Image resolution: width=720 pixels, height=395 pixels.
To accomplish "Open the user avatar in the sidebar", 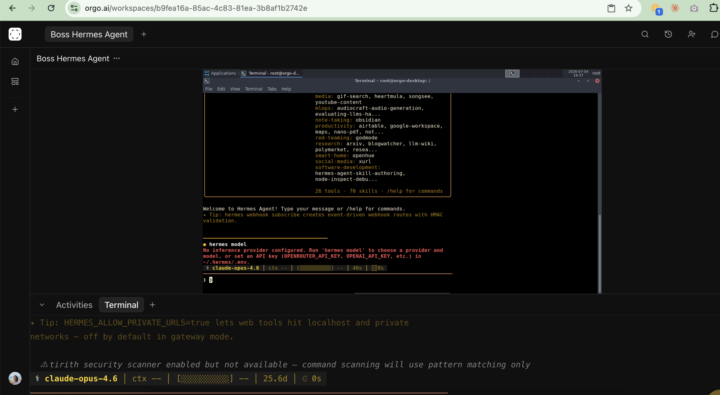I will click(15, 378).
